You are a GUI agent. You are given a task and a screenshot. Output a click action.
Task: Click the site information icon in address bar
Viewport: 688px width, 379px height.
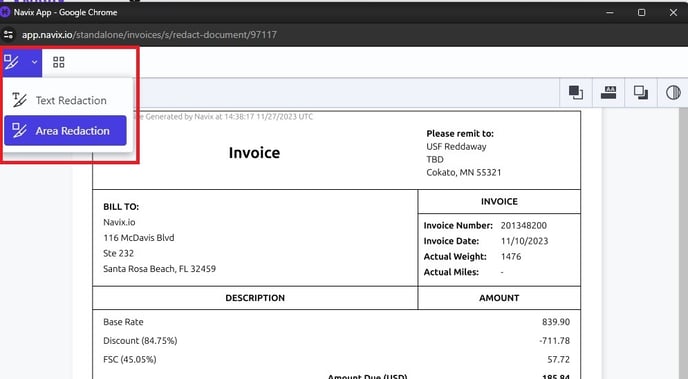coord(8,35)
